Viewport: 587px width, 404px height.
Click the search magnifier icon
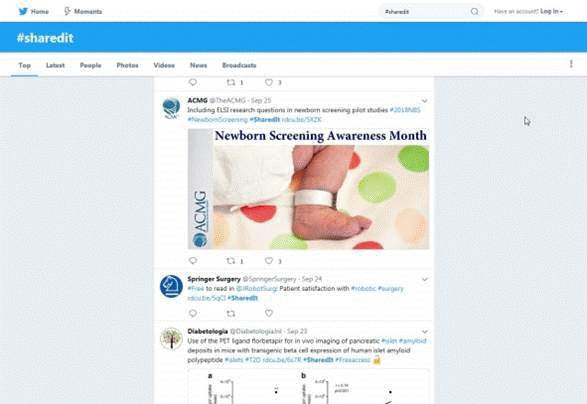(x=474, y=12)
